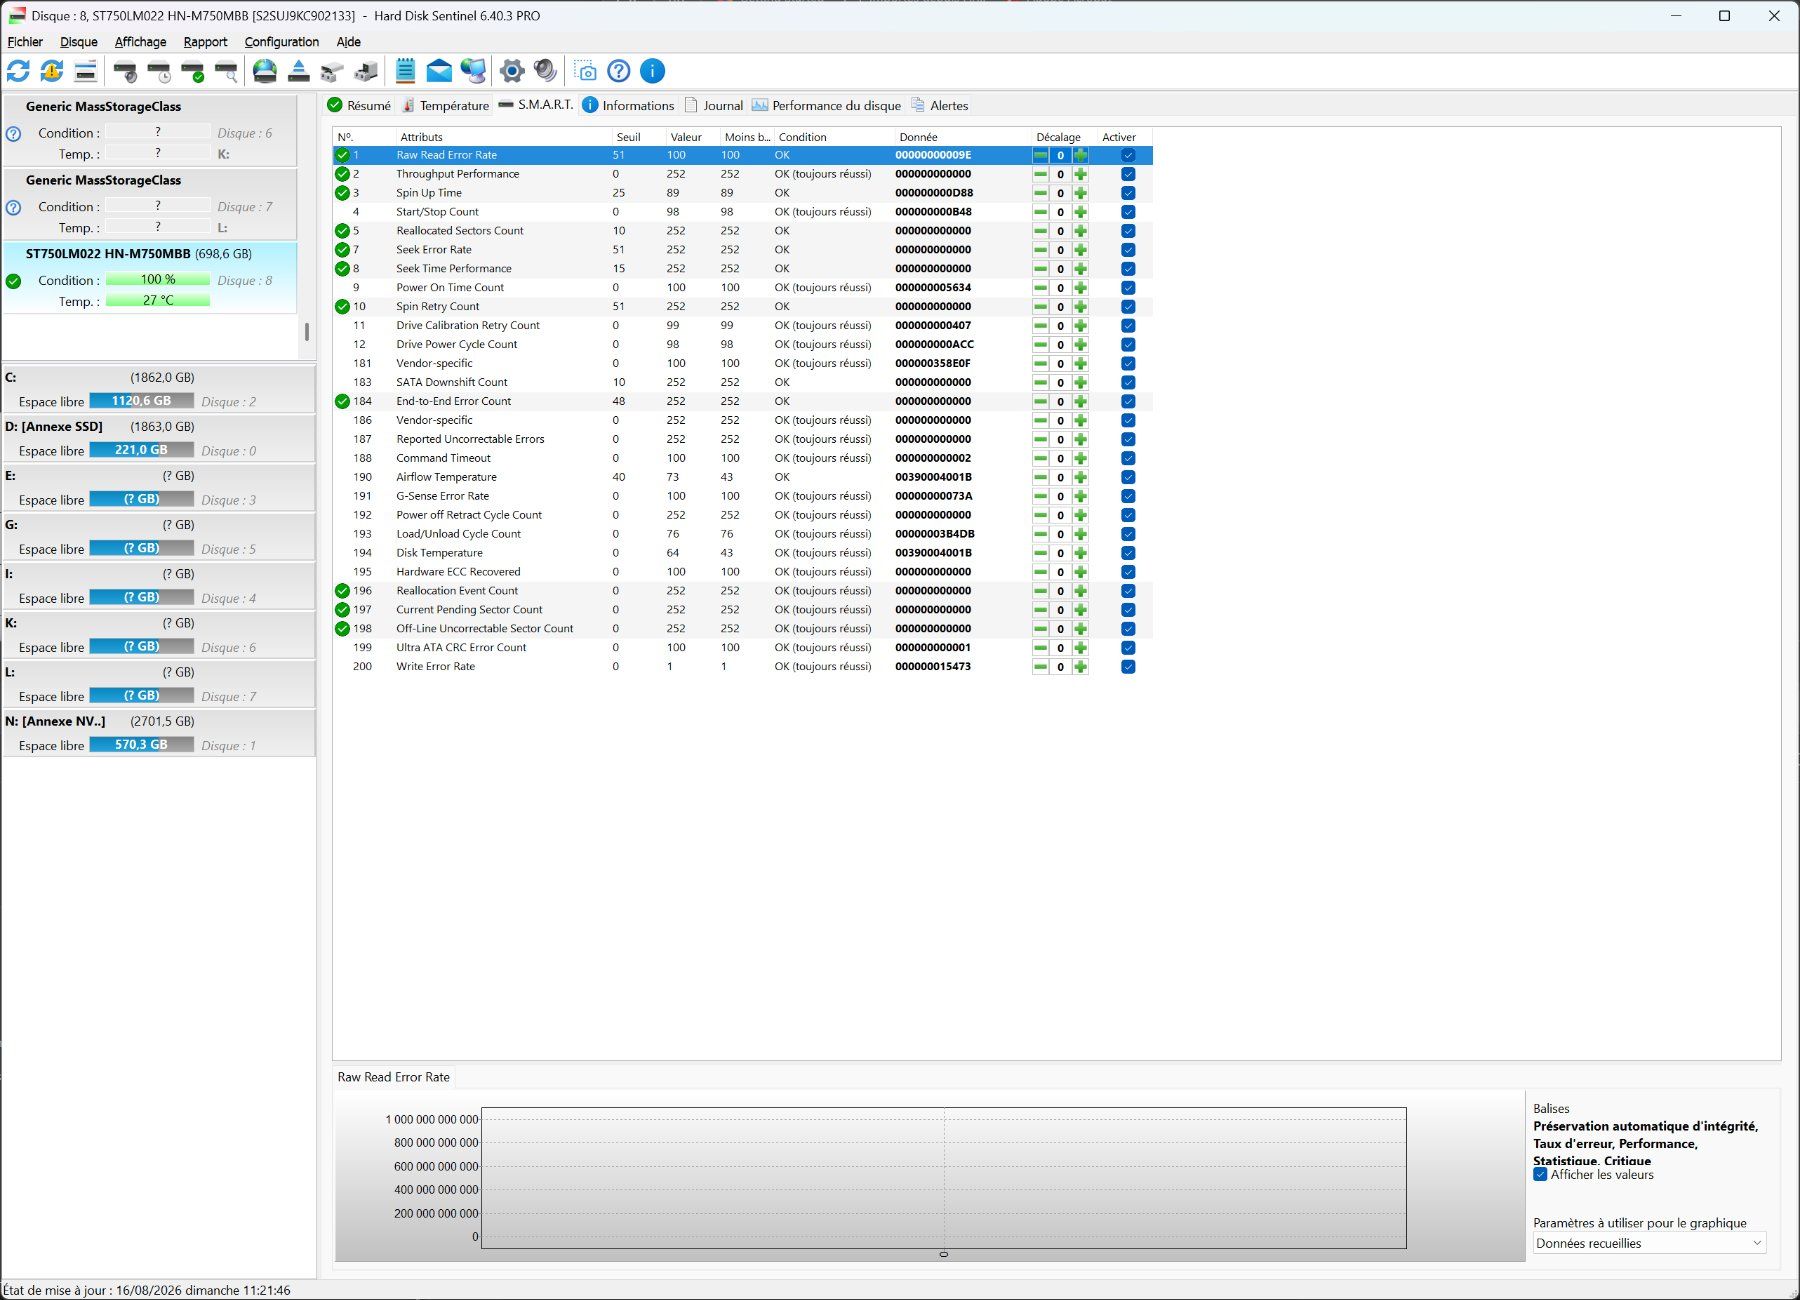Click the blue envelope mail icon
Screen dimensions: 1800x1300
click(x=439, y=71)
